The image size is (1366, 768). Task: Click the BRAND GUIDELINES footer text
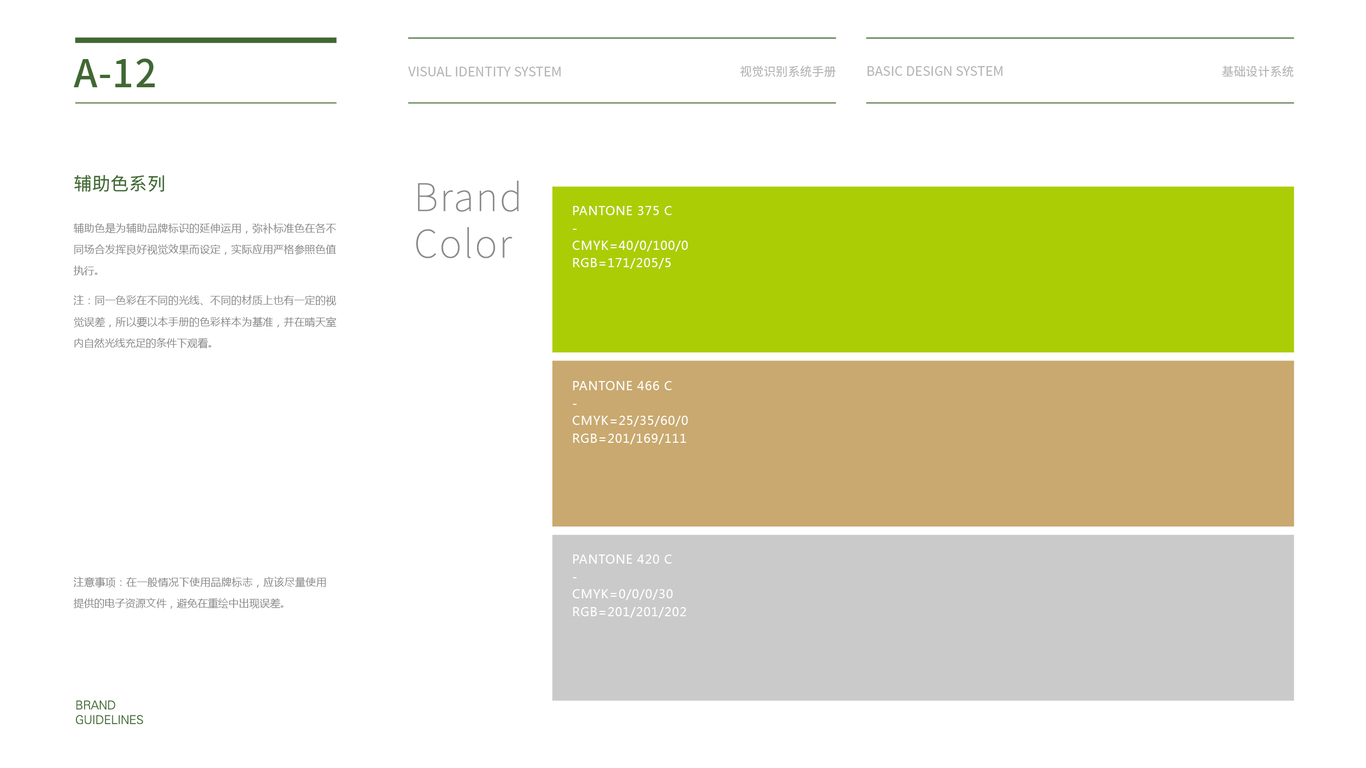click(x=109, y=713)
